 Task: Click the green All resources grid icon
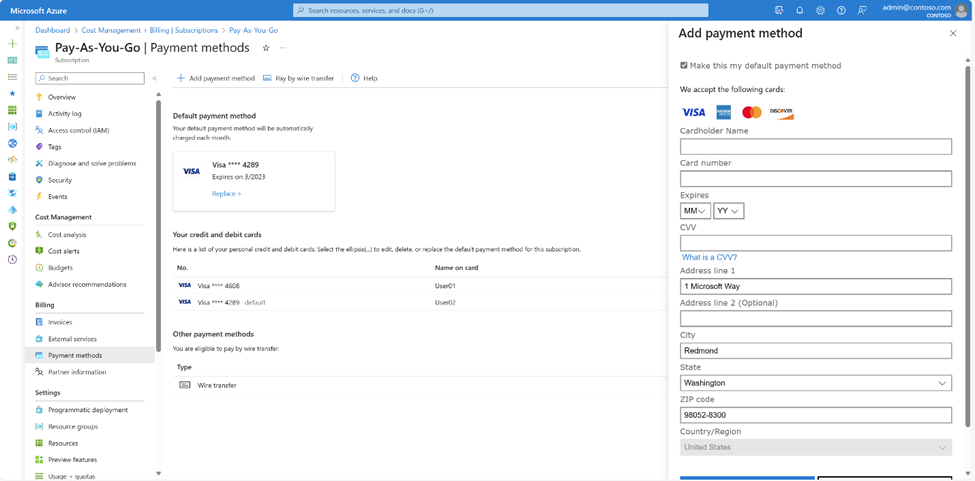(x=12, y=110)
